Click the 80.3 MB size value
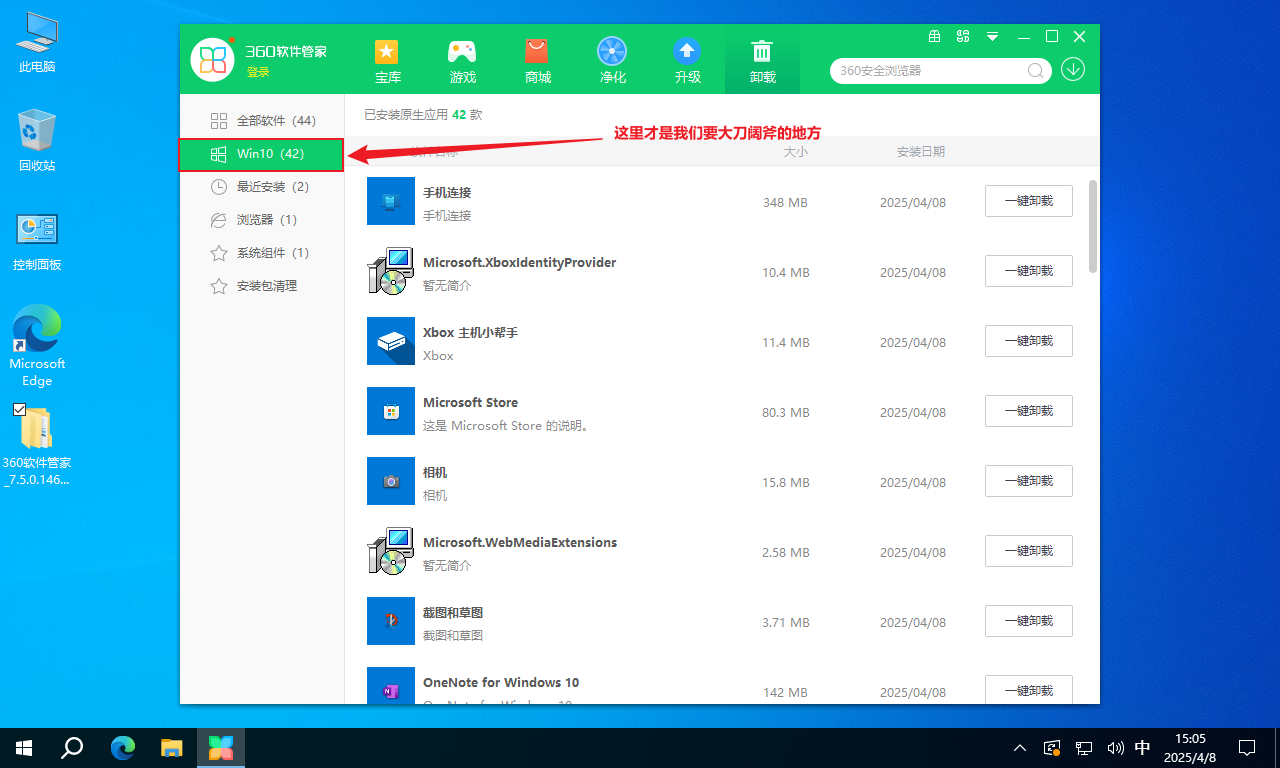 [x=786, y=412]
